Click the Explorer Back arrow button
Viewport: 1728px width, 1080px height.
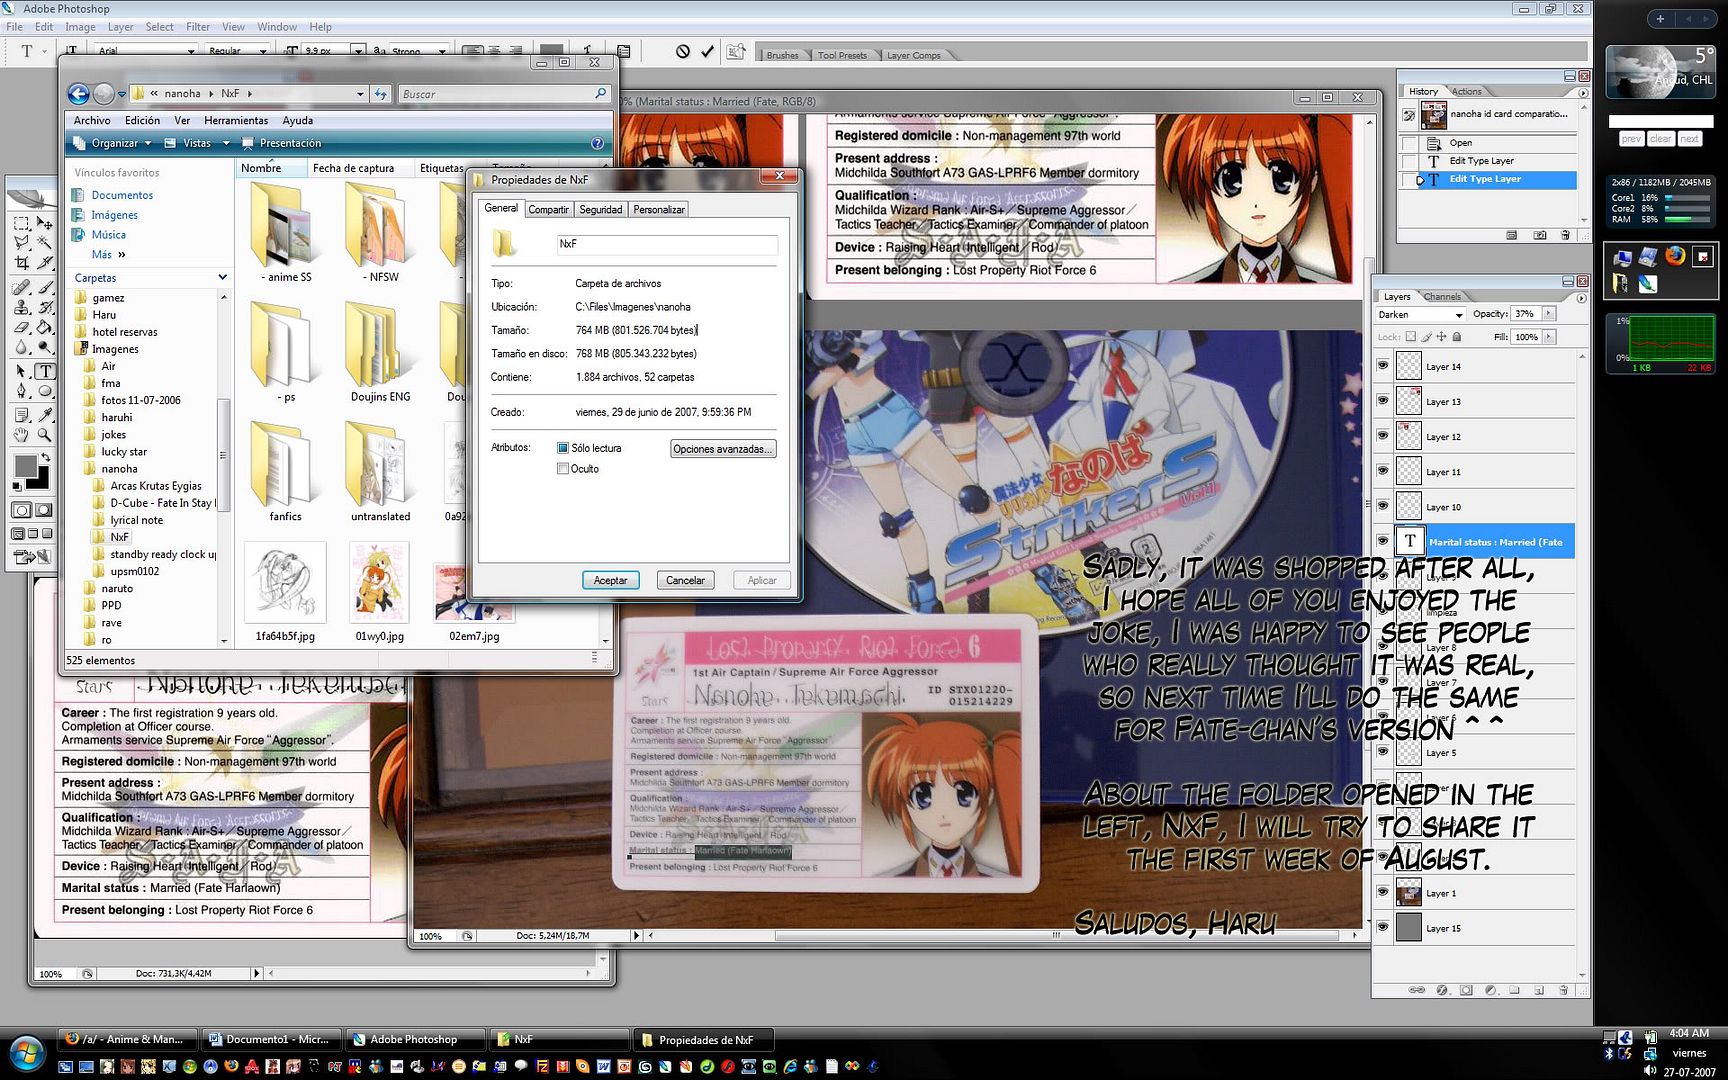(x=78, y=94)
